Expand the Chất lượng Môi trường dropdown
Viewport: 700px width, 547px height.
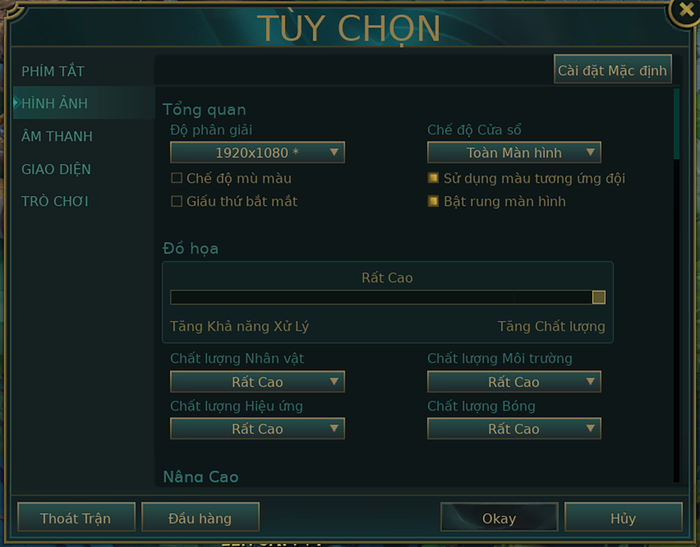tap(514, 382)
